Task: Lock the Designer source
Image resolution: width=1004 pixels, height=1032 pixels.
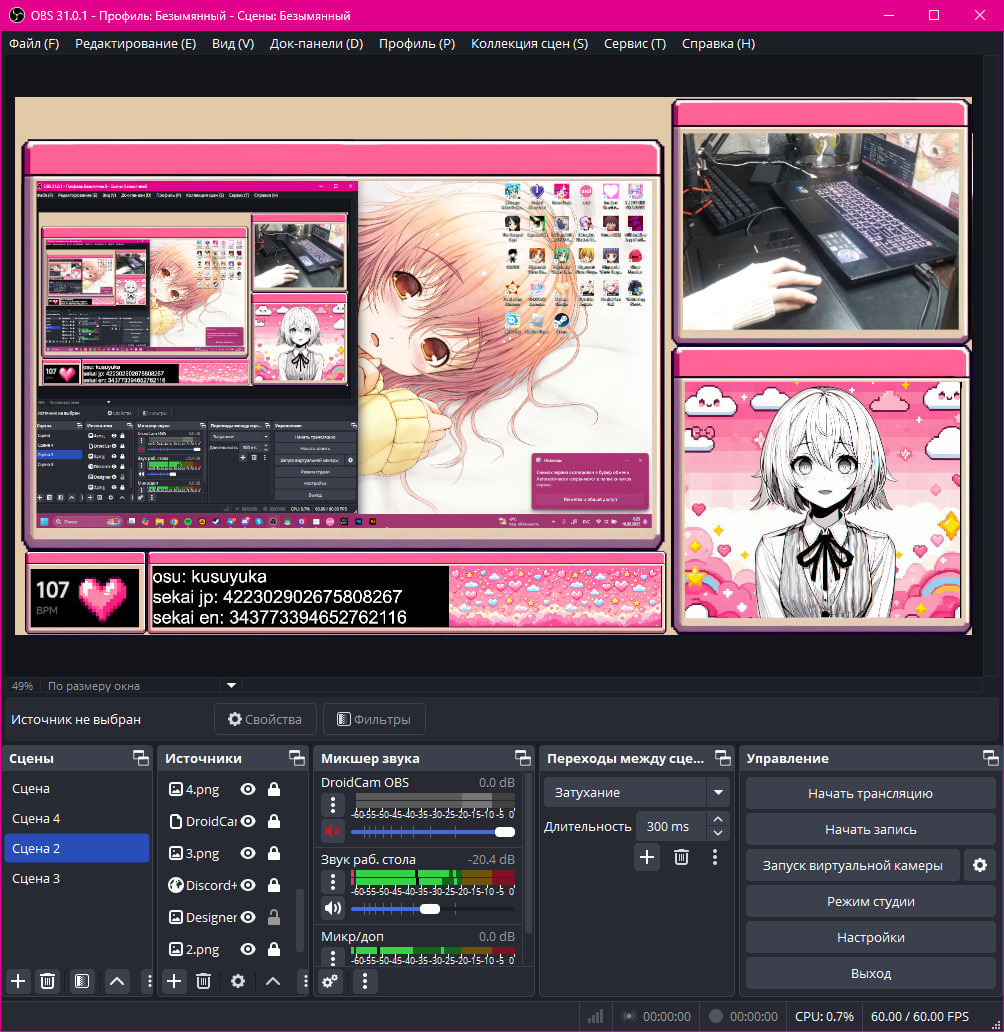Action: 274,917
